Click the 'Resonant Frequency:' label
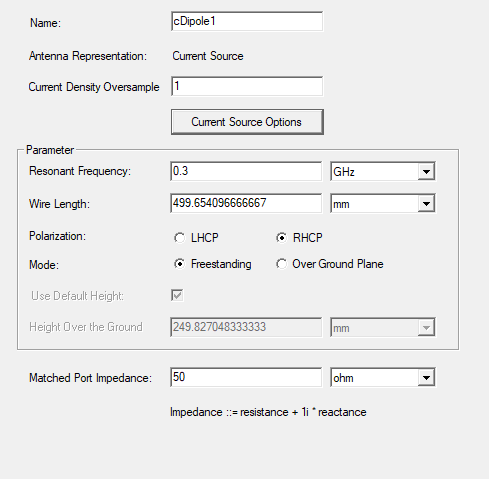The width and height of the screenshot is (489, 479). click(x=80, y=171)
